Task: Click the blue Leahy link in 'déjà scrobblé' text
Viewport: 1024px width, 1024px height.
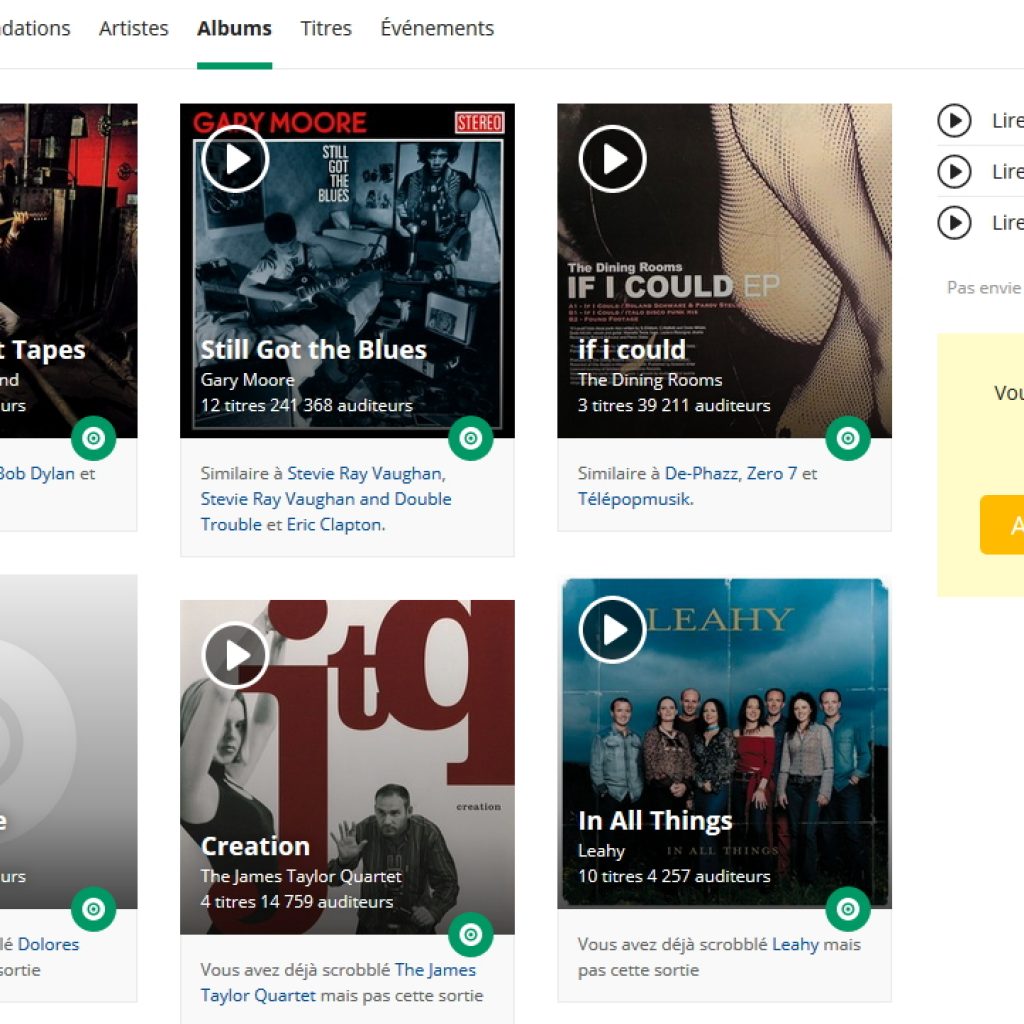Action: [795, 944]
